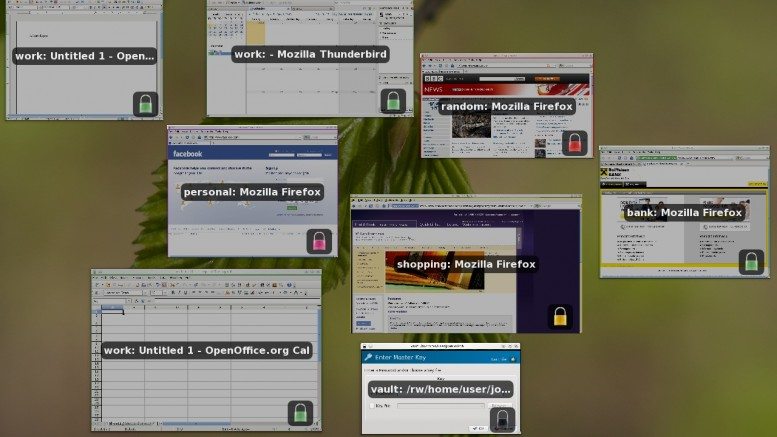The height and width of the screenshot is (437, 777).
Task: Select "bank: Mozilla Firefox" window label
Action: pyautogui.click(x=684, y=213)
